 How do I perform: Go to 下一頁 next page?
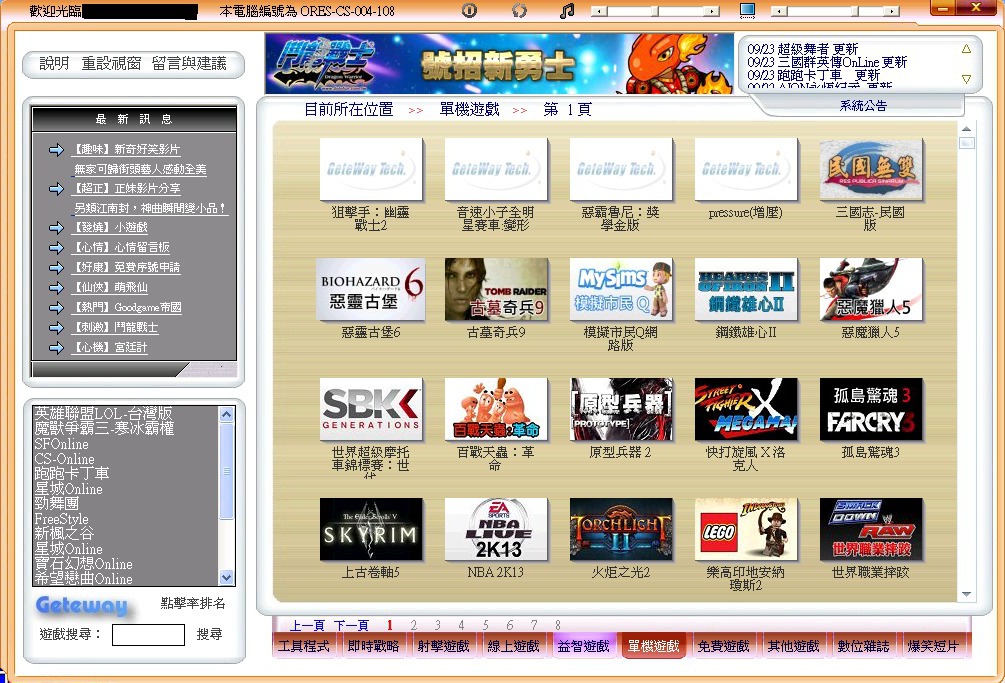click(x=351, y=625)
